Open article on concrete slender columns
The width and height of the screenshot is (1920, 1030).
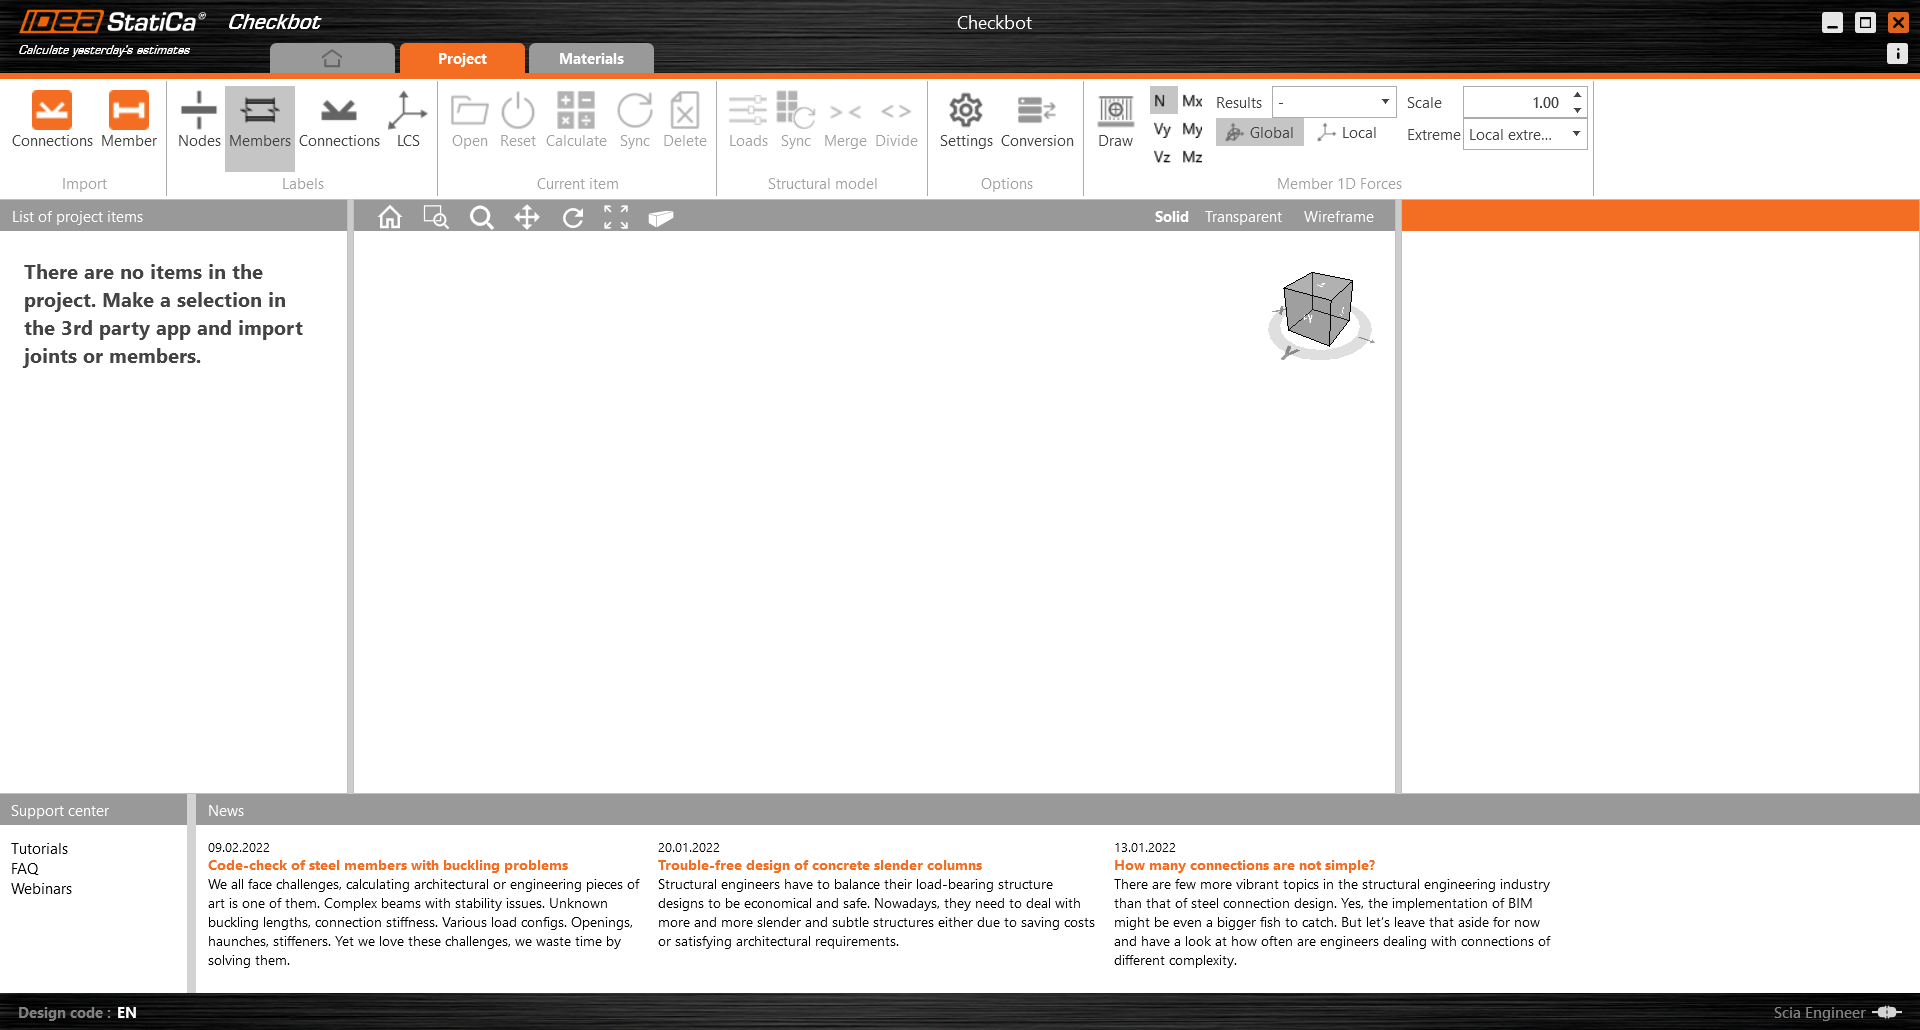(x=819, y=866)
